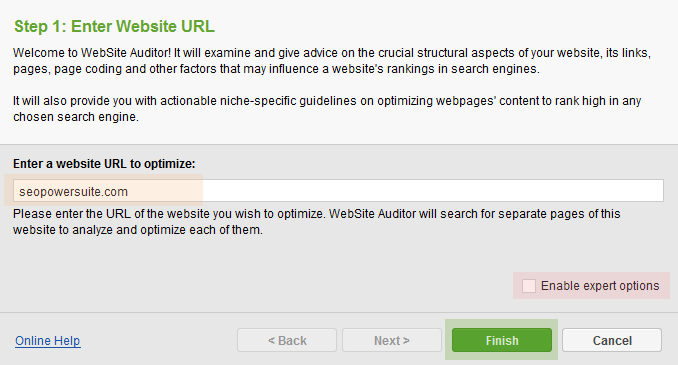Viewport: 678px width, 365px height.
Task: Follow the underlined Online Help hyperlink
Action: pyautogui.click(x=48, y=341)
